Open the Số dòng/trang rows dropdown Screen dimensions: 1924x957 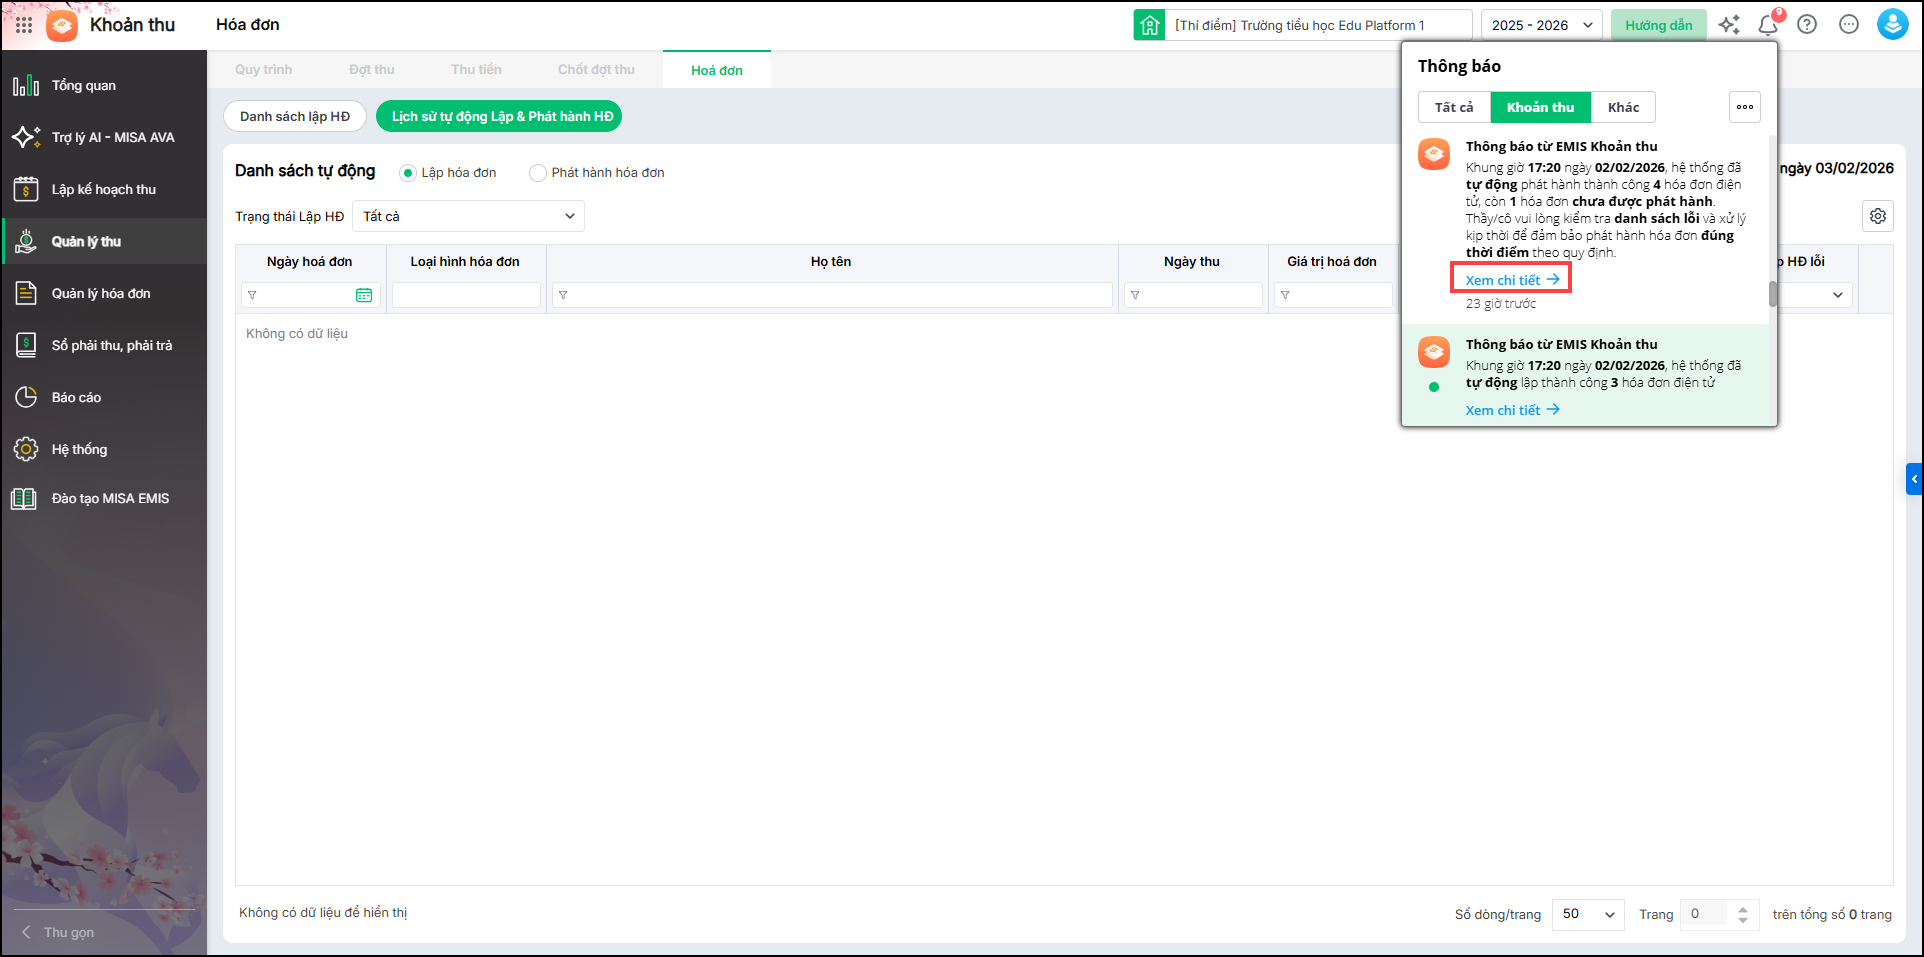[1588, 914]
